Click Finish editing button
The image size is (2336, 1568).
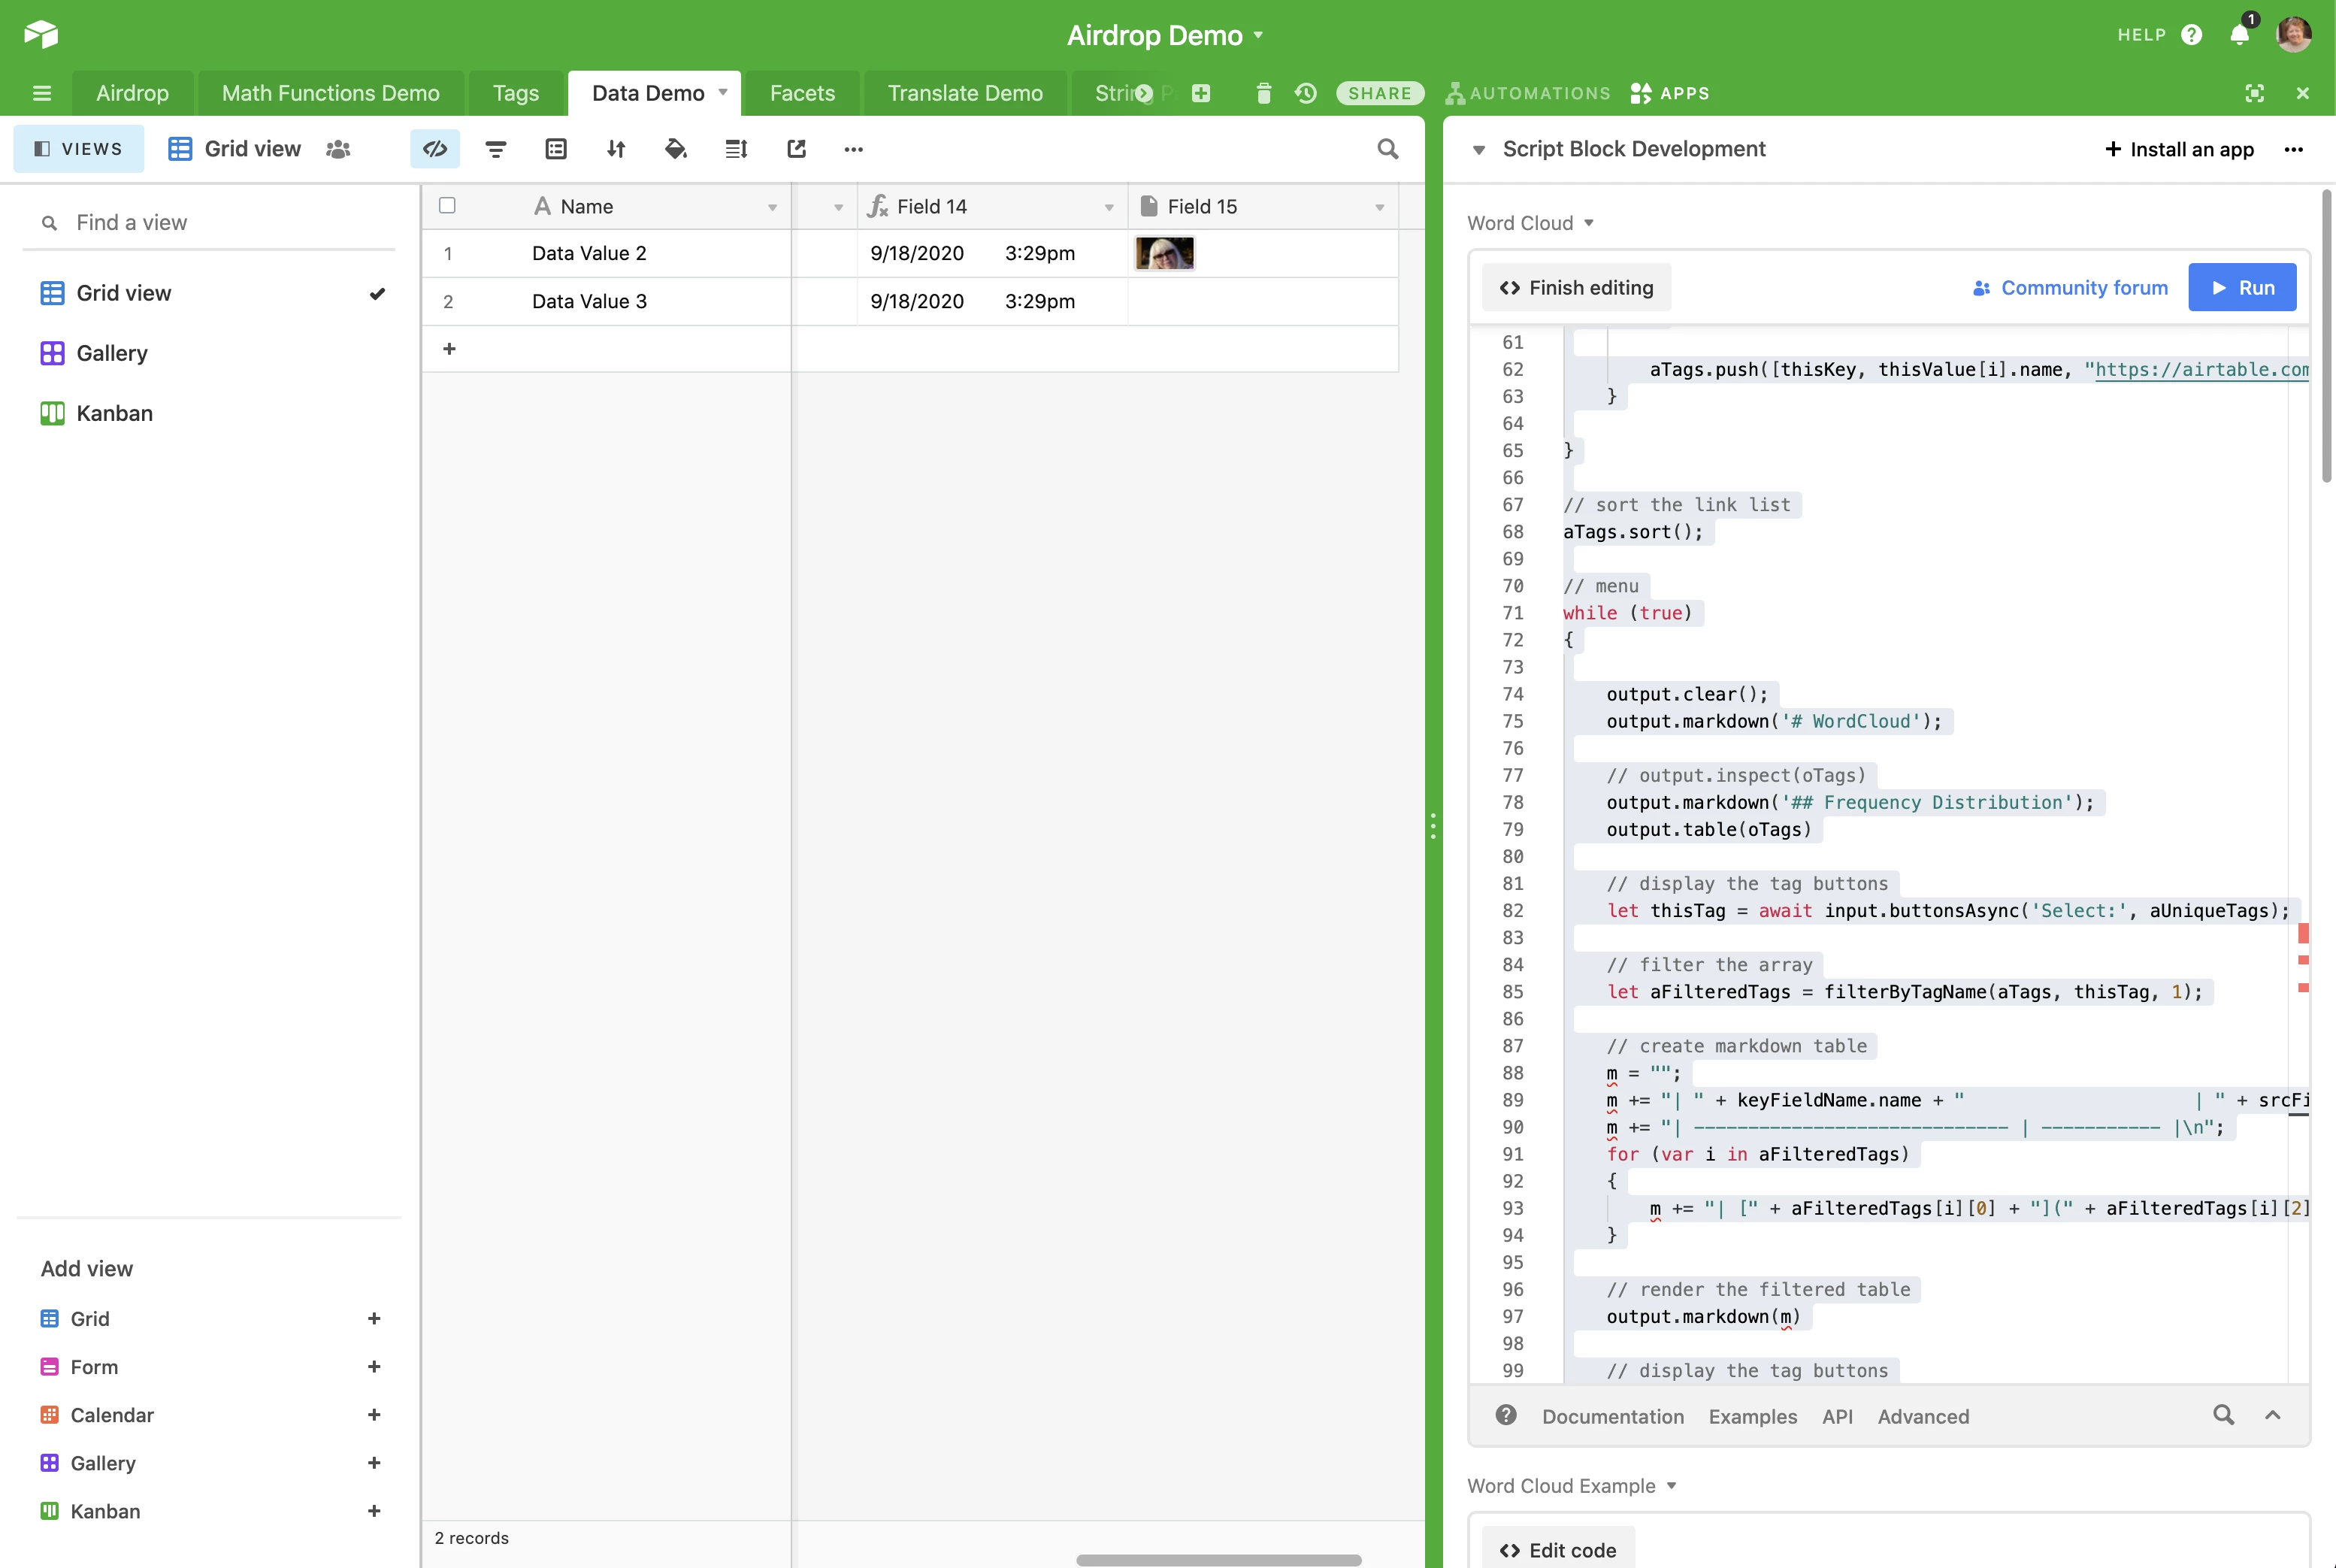point(1576,287)
